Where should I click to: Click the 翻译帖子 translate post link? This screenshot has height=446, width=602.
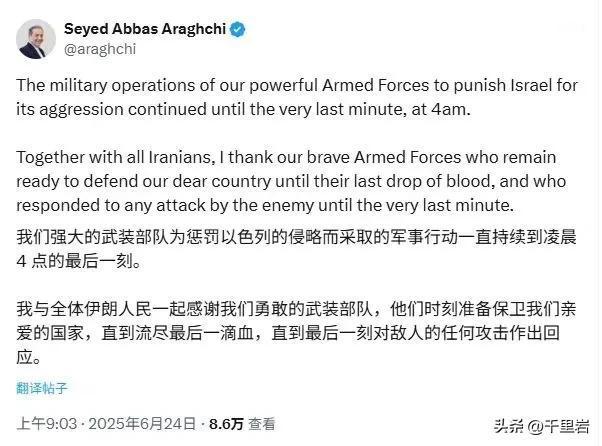click(42, 388)
